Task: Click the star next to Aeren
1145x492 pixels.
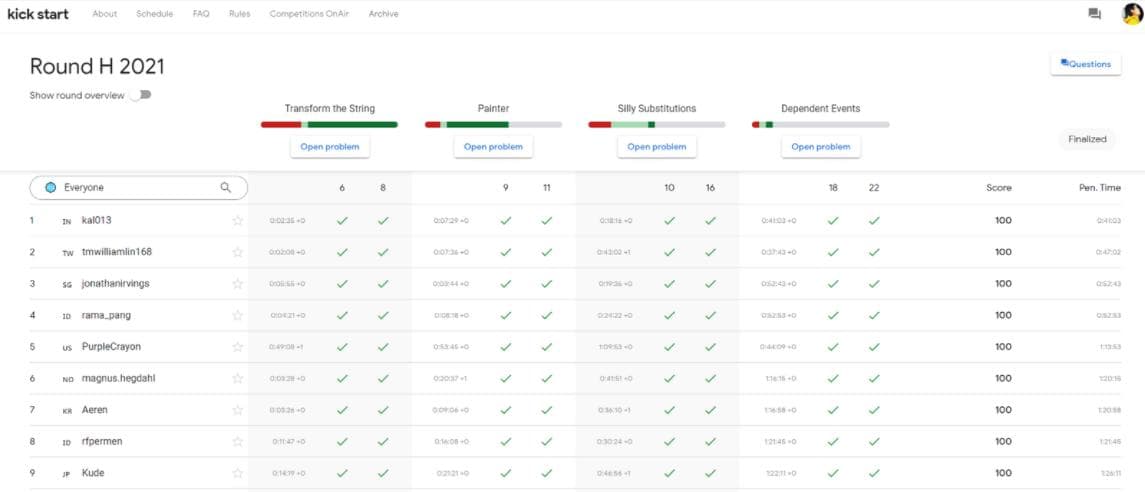Action: pos(237,410)
